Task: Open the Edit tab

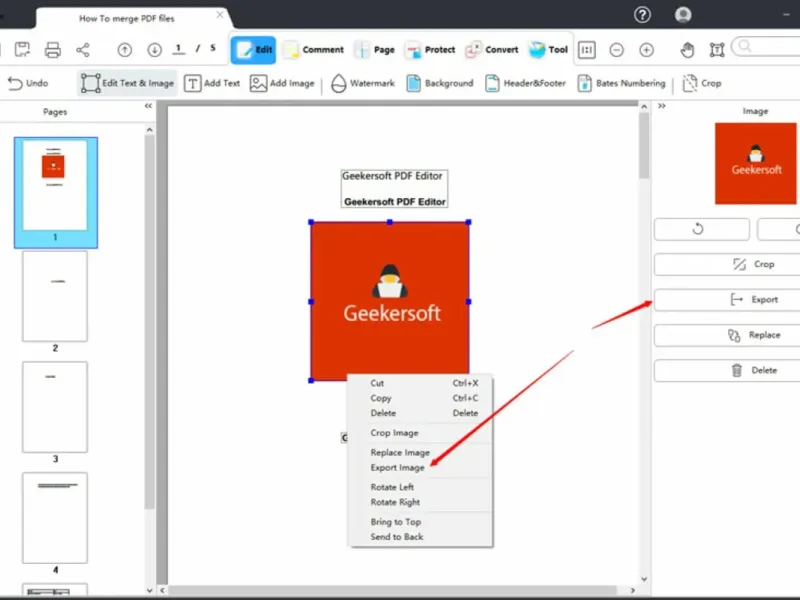Action: (x=254, y=49)
